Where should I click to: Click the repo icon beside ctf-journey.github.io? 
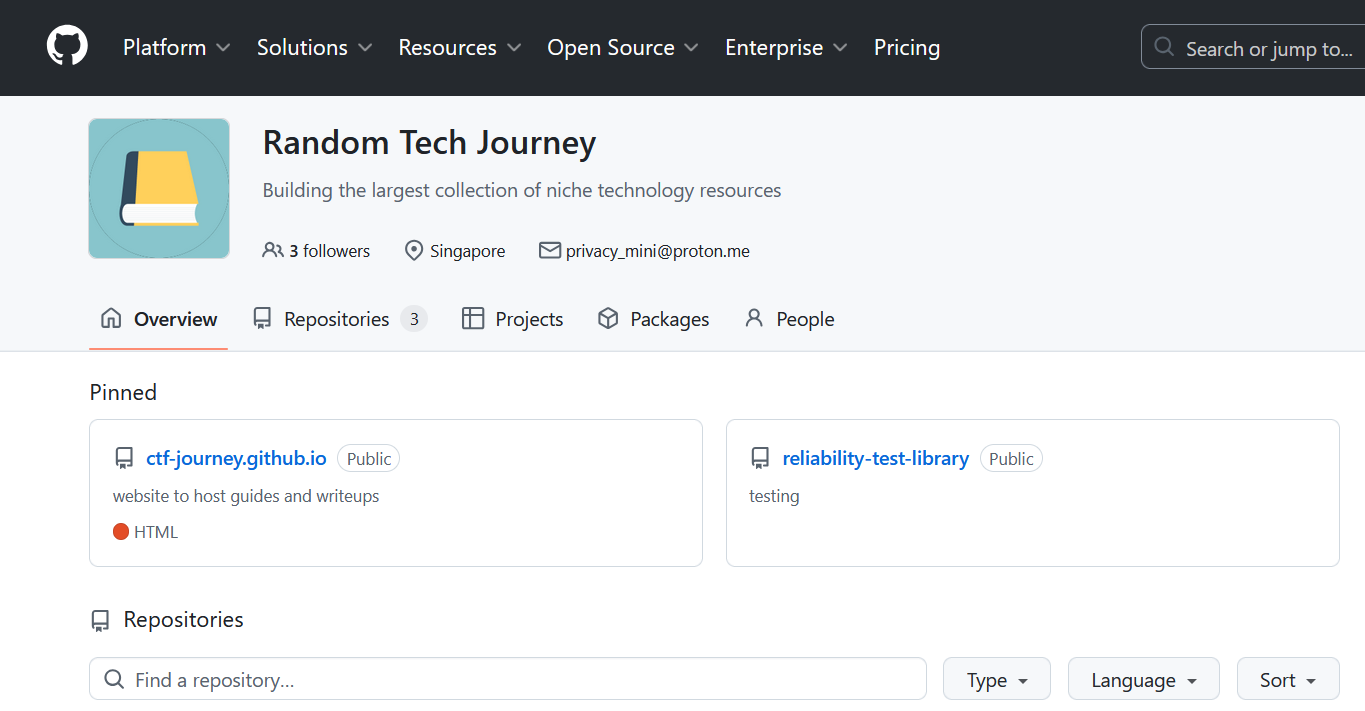click(124, 459)
